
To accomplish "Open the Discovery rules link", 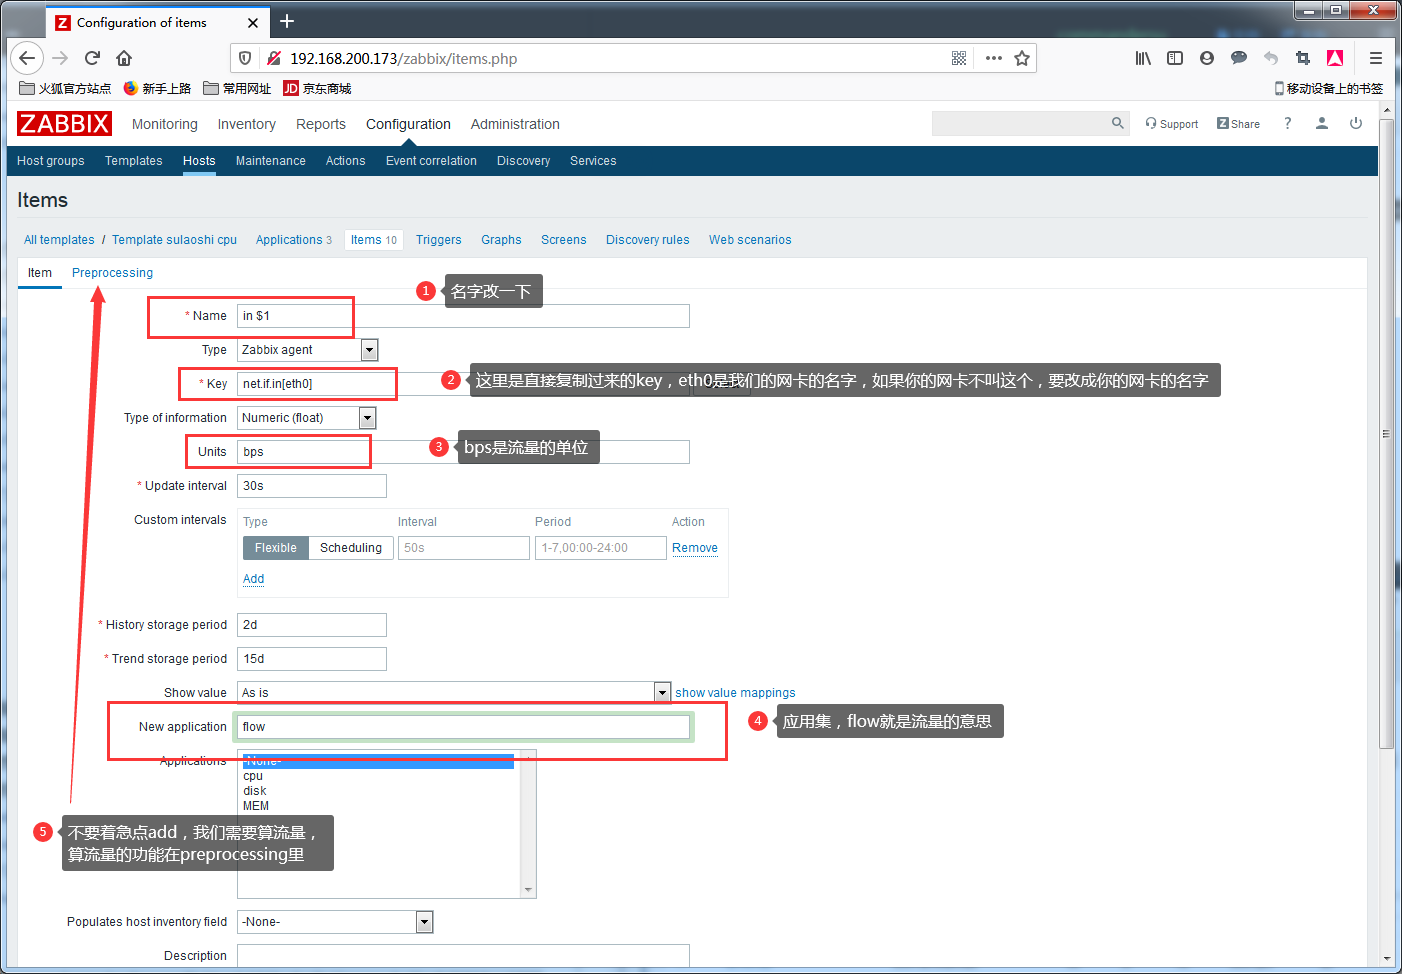I will [x=648, y=240].
